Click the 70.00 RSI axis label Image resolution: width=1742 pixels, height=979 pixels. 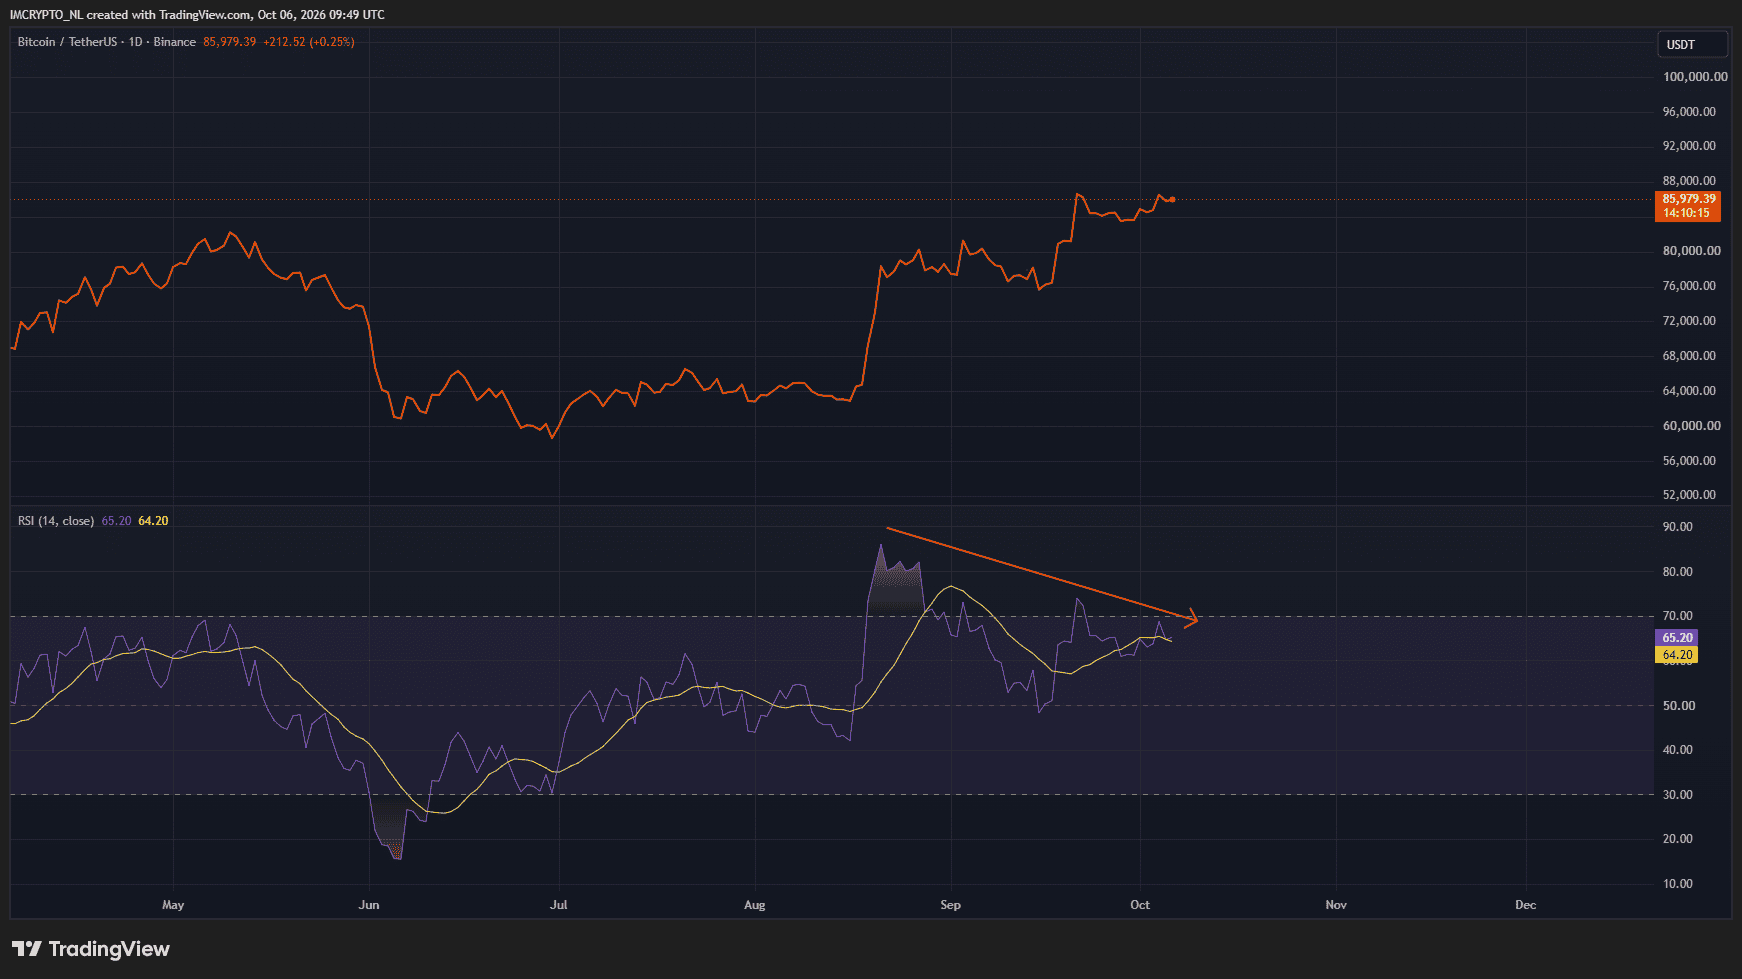(x=1678, y=616)
